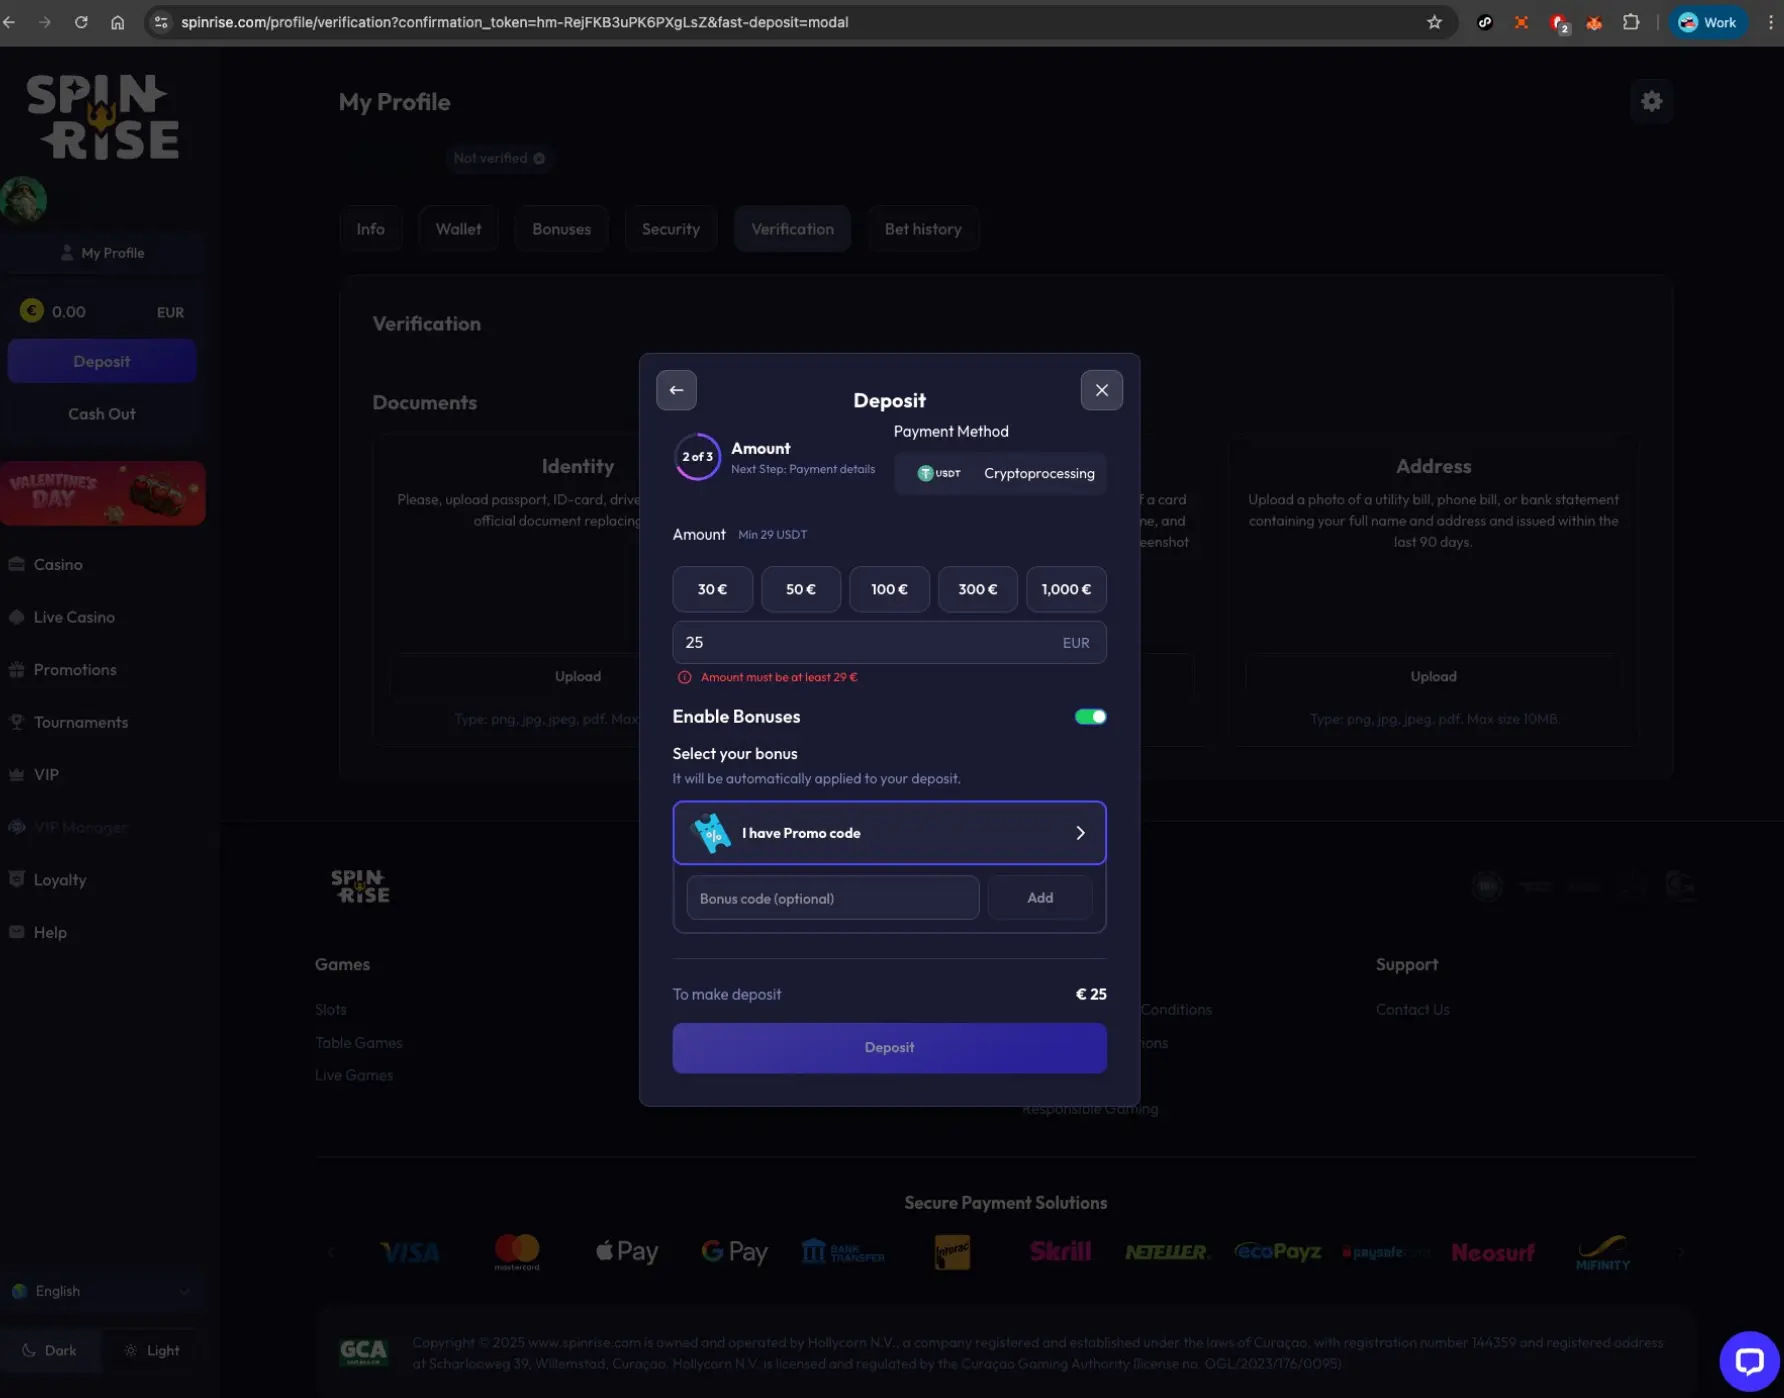Open the browser extensions puzzle icon
Screen dimensions: 1784x1398
1631,22
